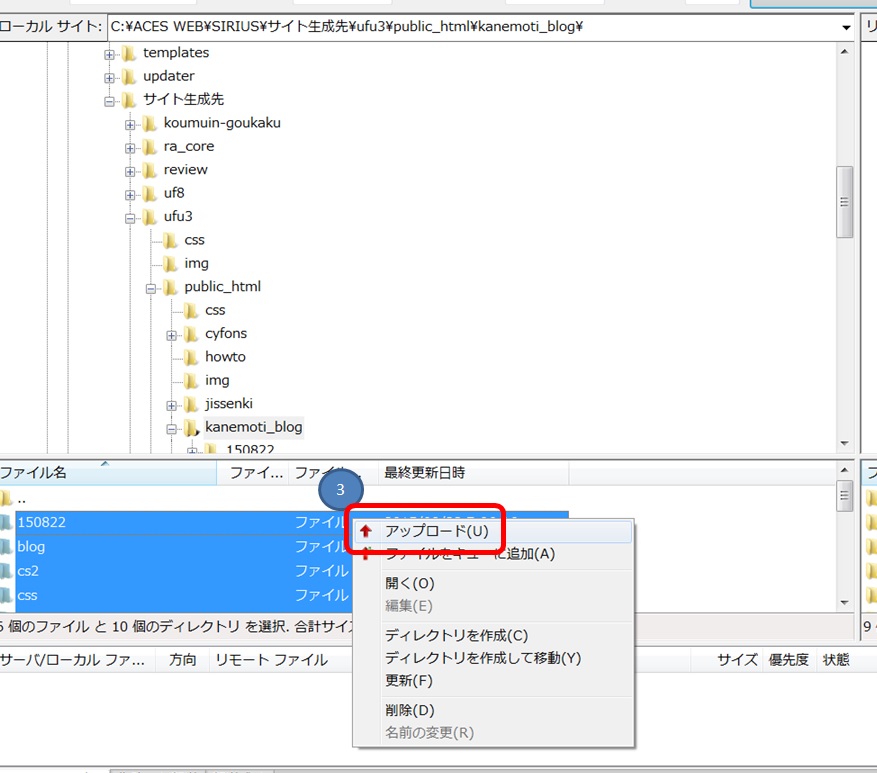Expand the templates tree node
This screenshot has width=877, height=773.
[107, 52]
